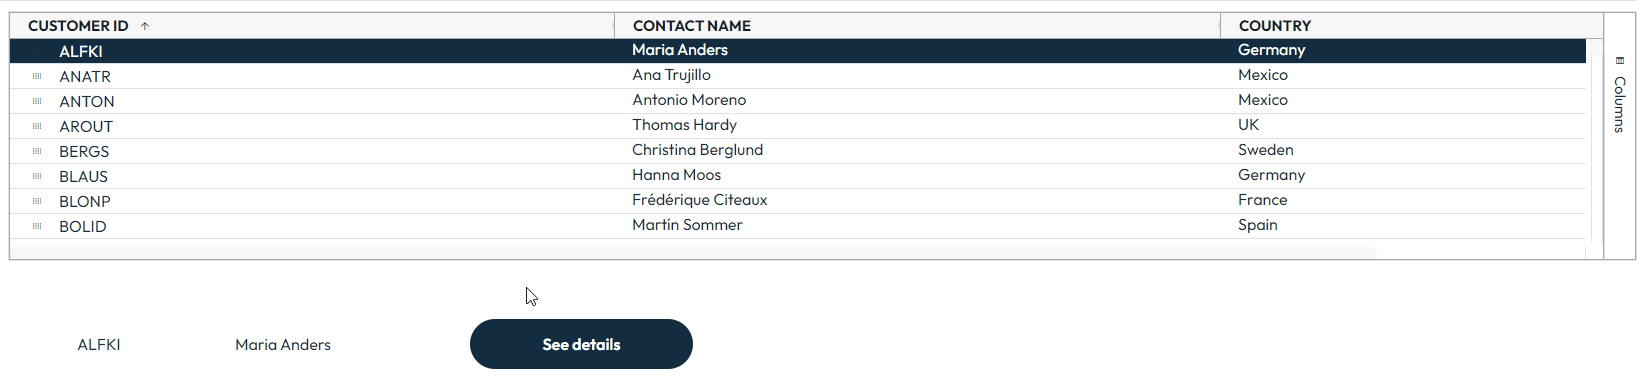Click the ascending sort arrow beside Customer ID
Image resolution: width=1637 pixels, height=387 pixels.
coord(145,26)
